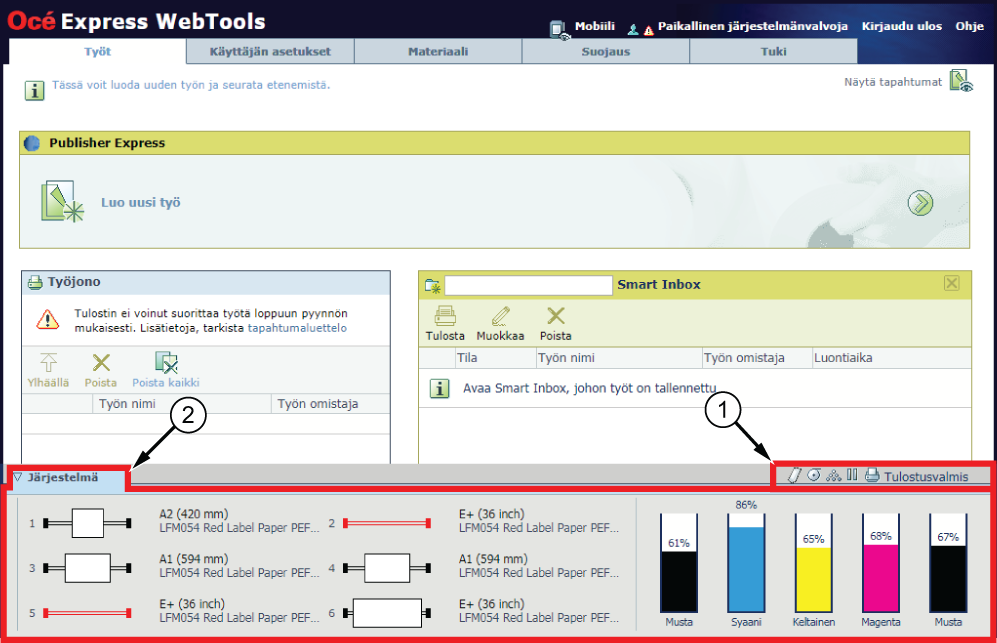Open the Ohje help link

point(969,26)
